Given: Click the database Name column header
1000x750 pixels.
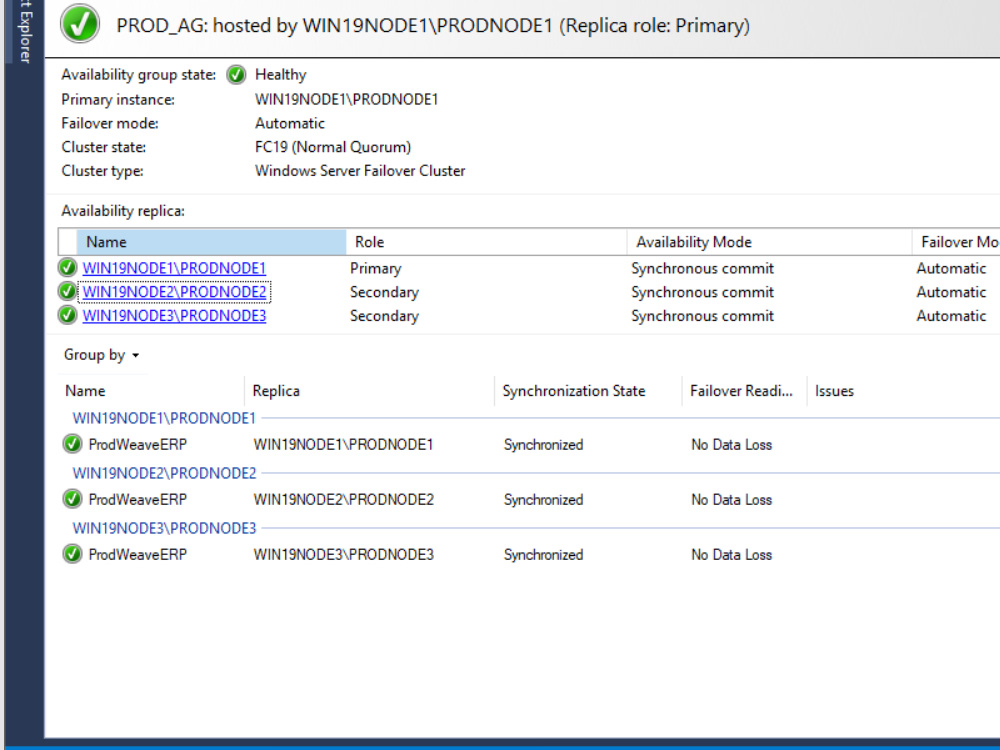Looking at the screenshot, I should click(x=152, y=391).
